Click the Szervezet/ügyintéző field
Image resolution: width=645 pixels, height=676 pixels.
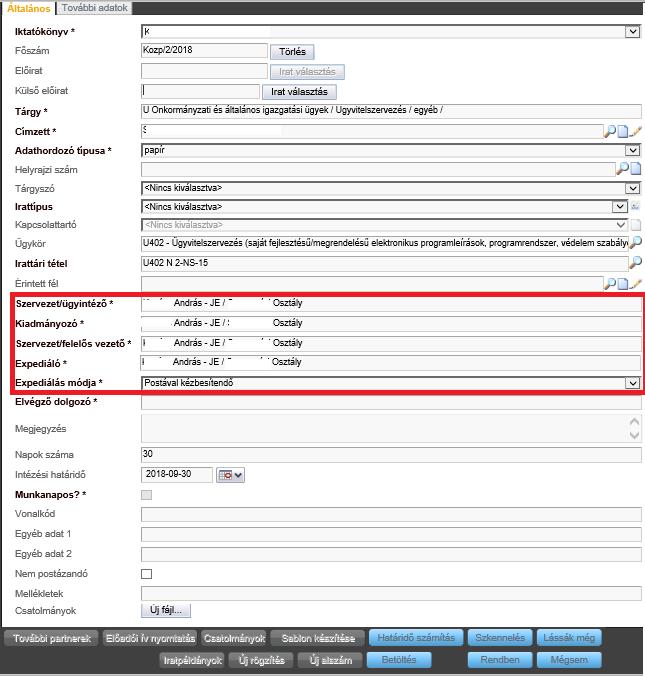(391, 304)
